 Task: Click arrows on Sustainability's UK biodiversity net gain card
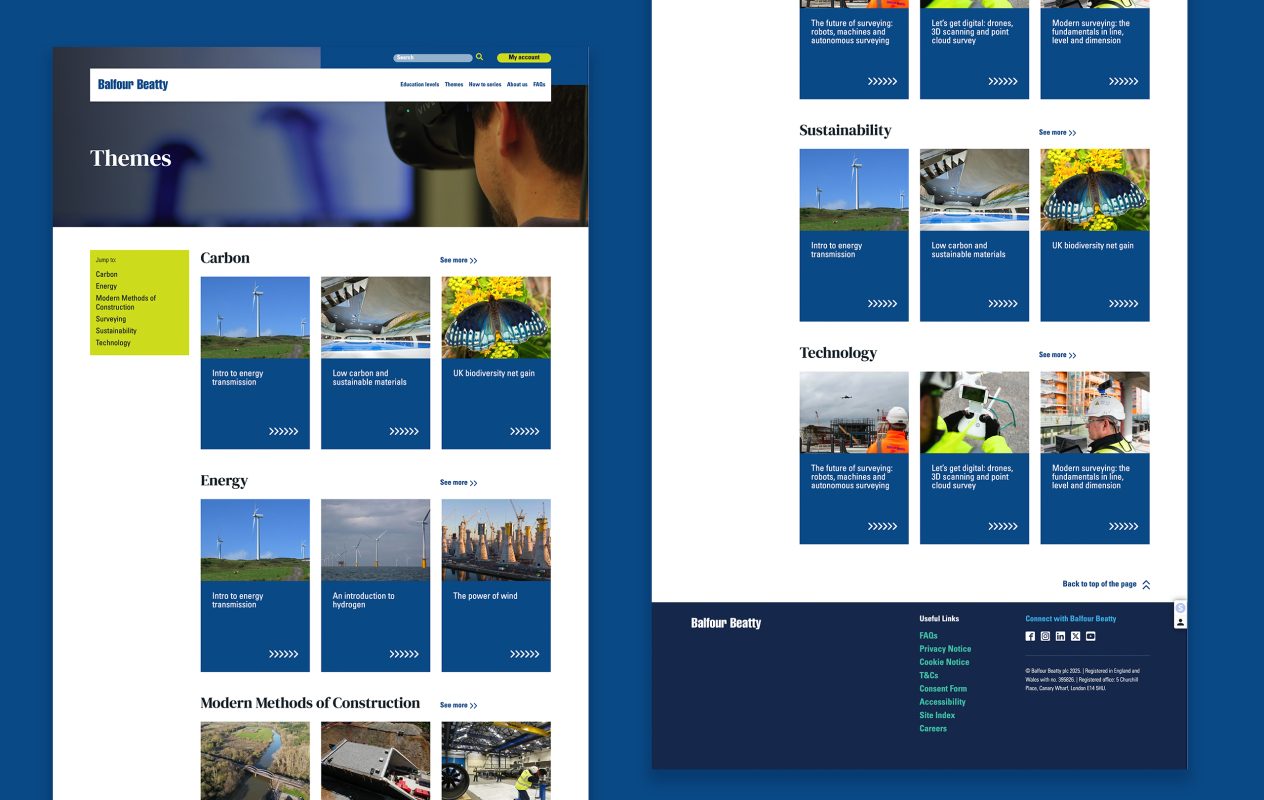click(x=1123, y=304)
